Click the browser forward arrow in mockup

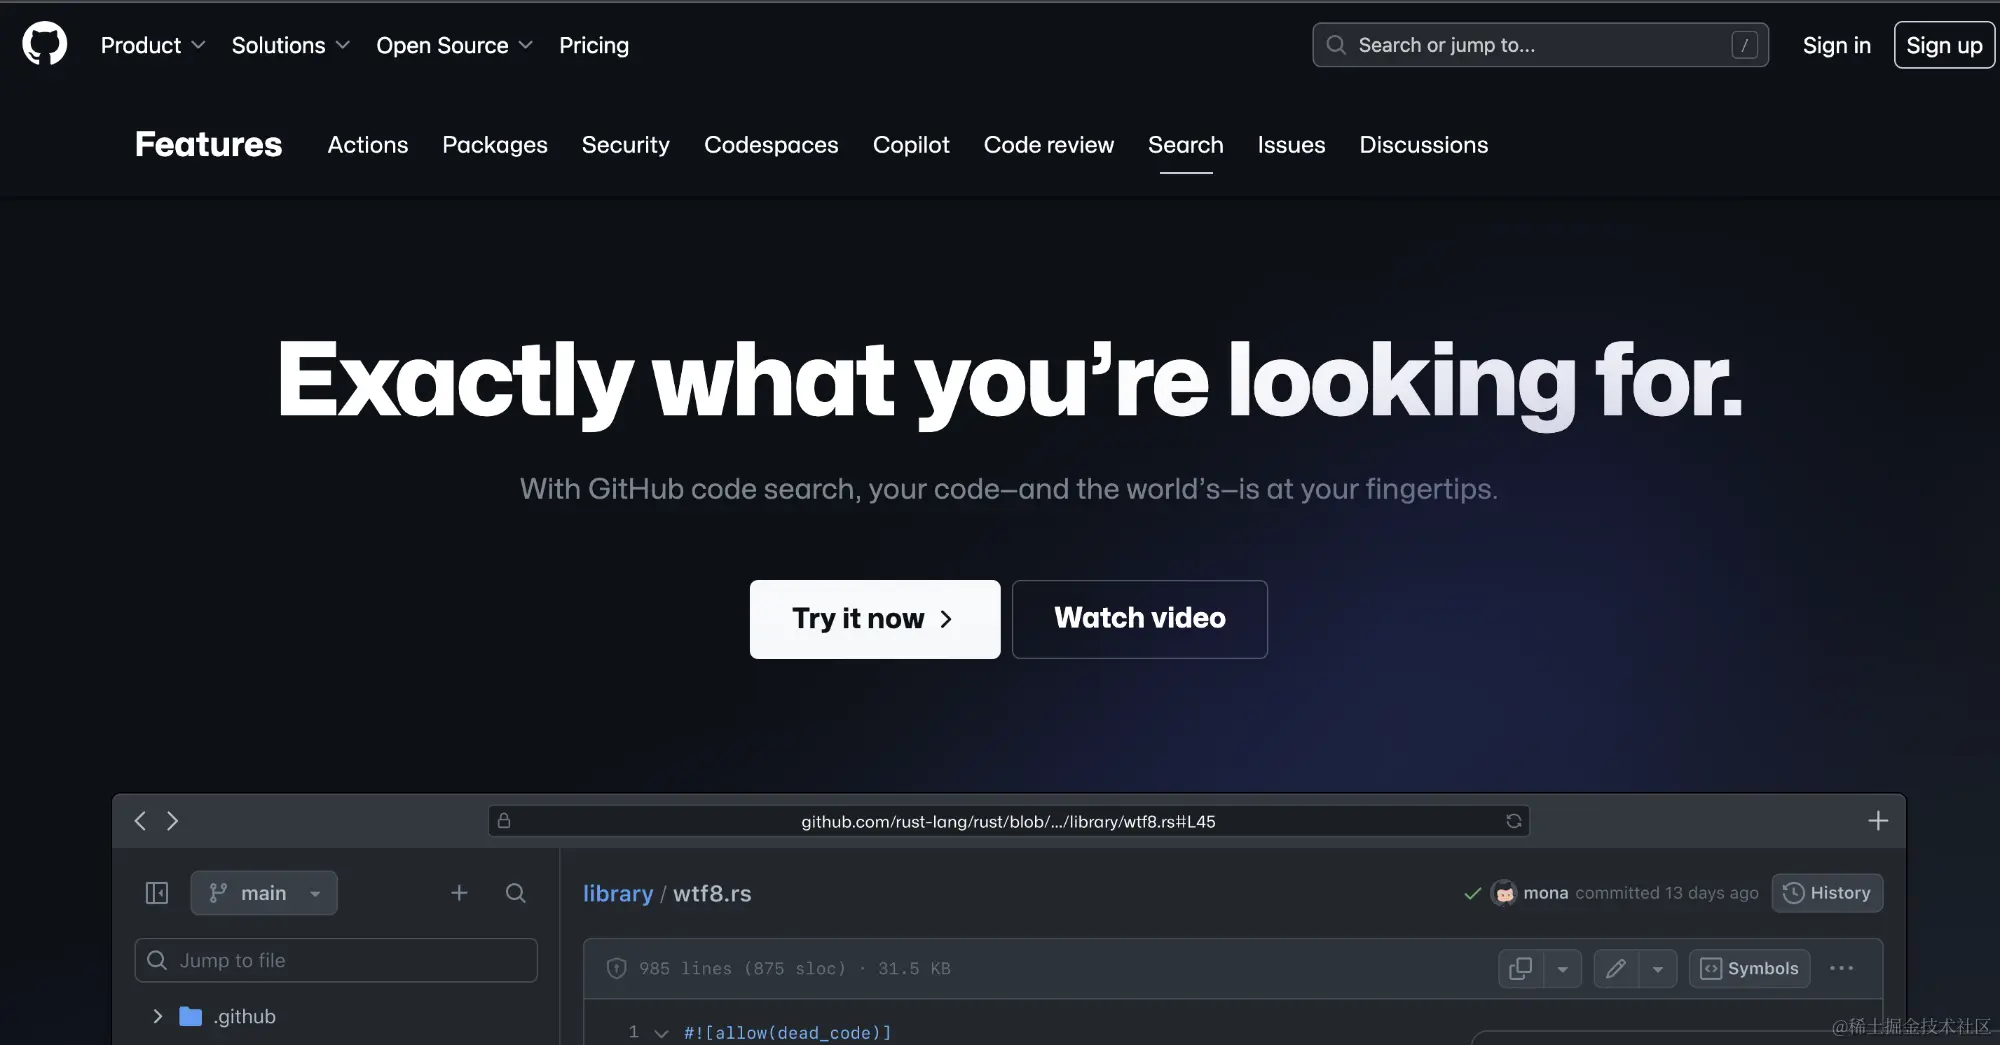[173, 821]
